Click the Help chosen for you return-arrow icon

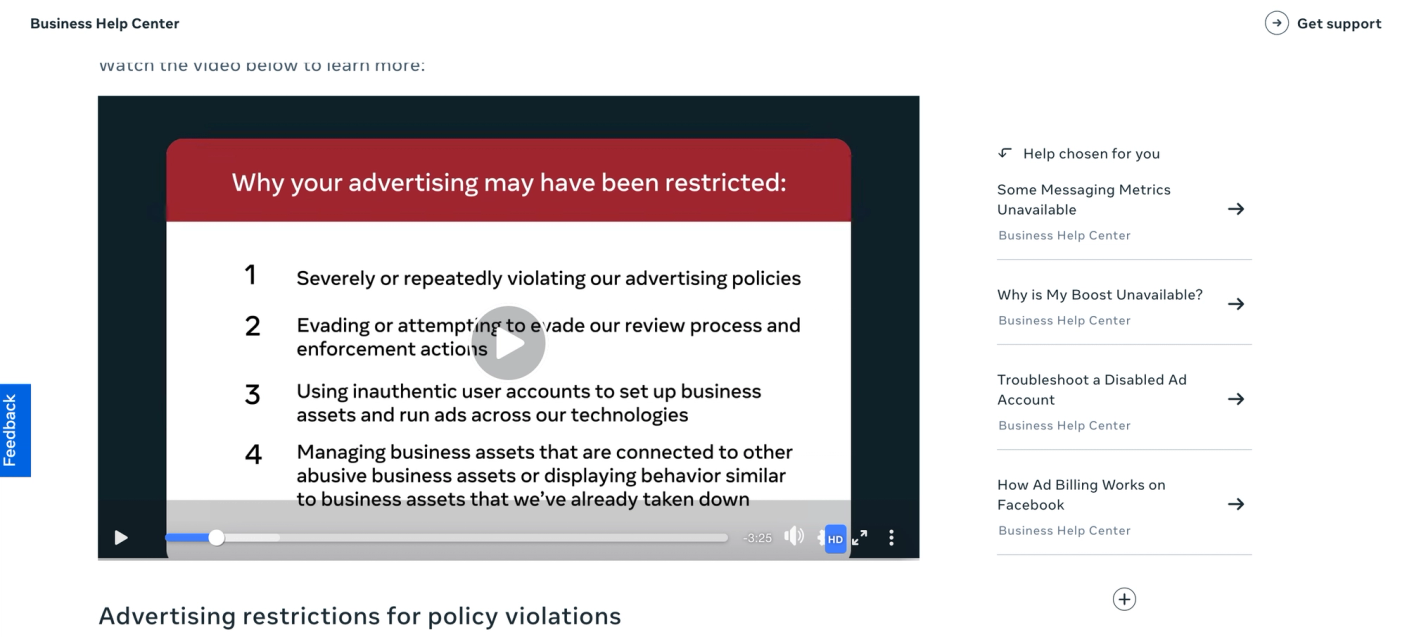pyautogui.click(x=1005, y=153)
